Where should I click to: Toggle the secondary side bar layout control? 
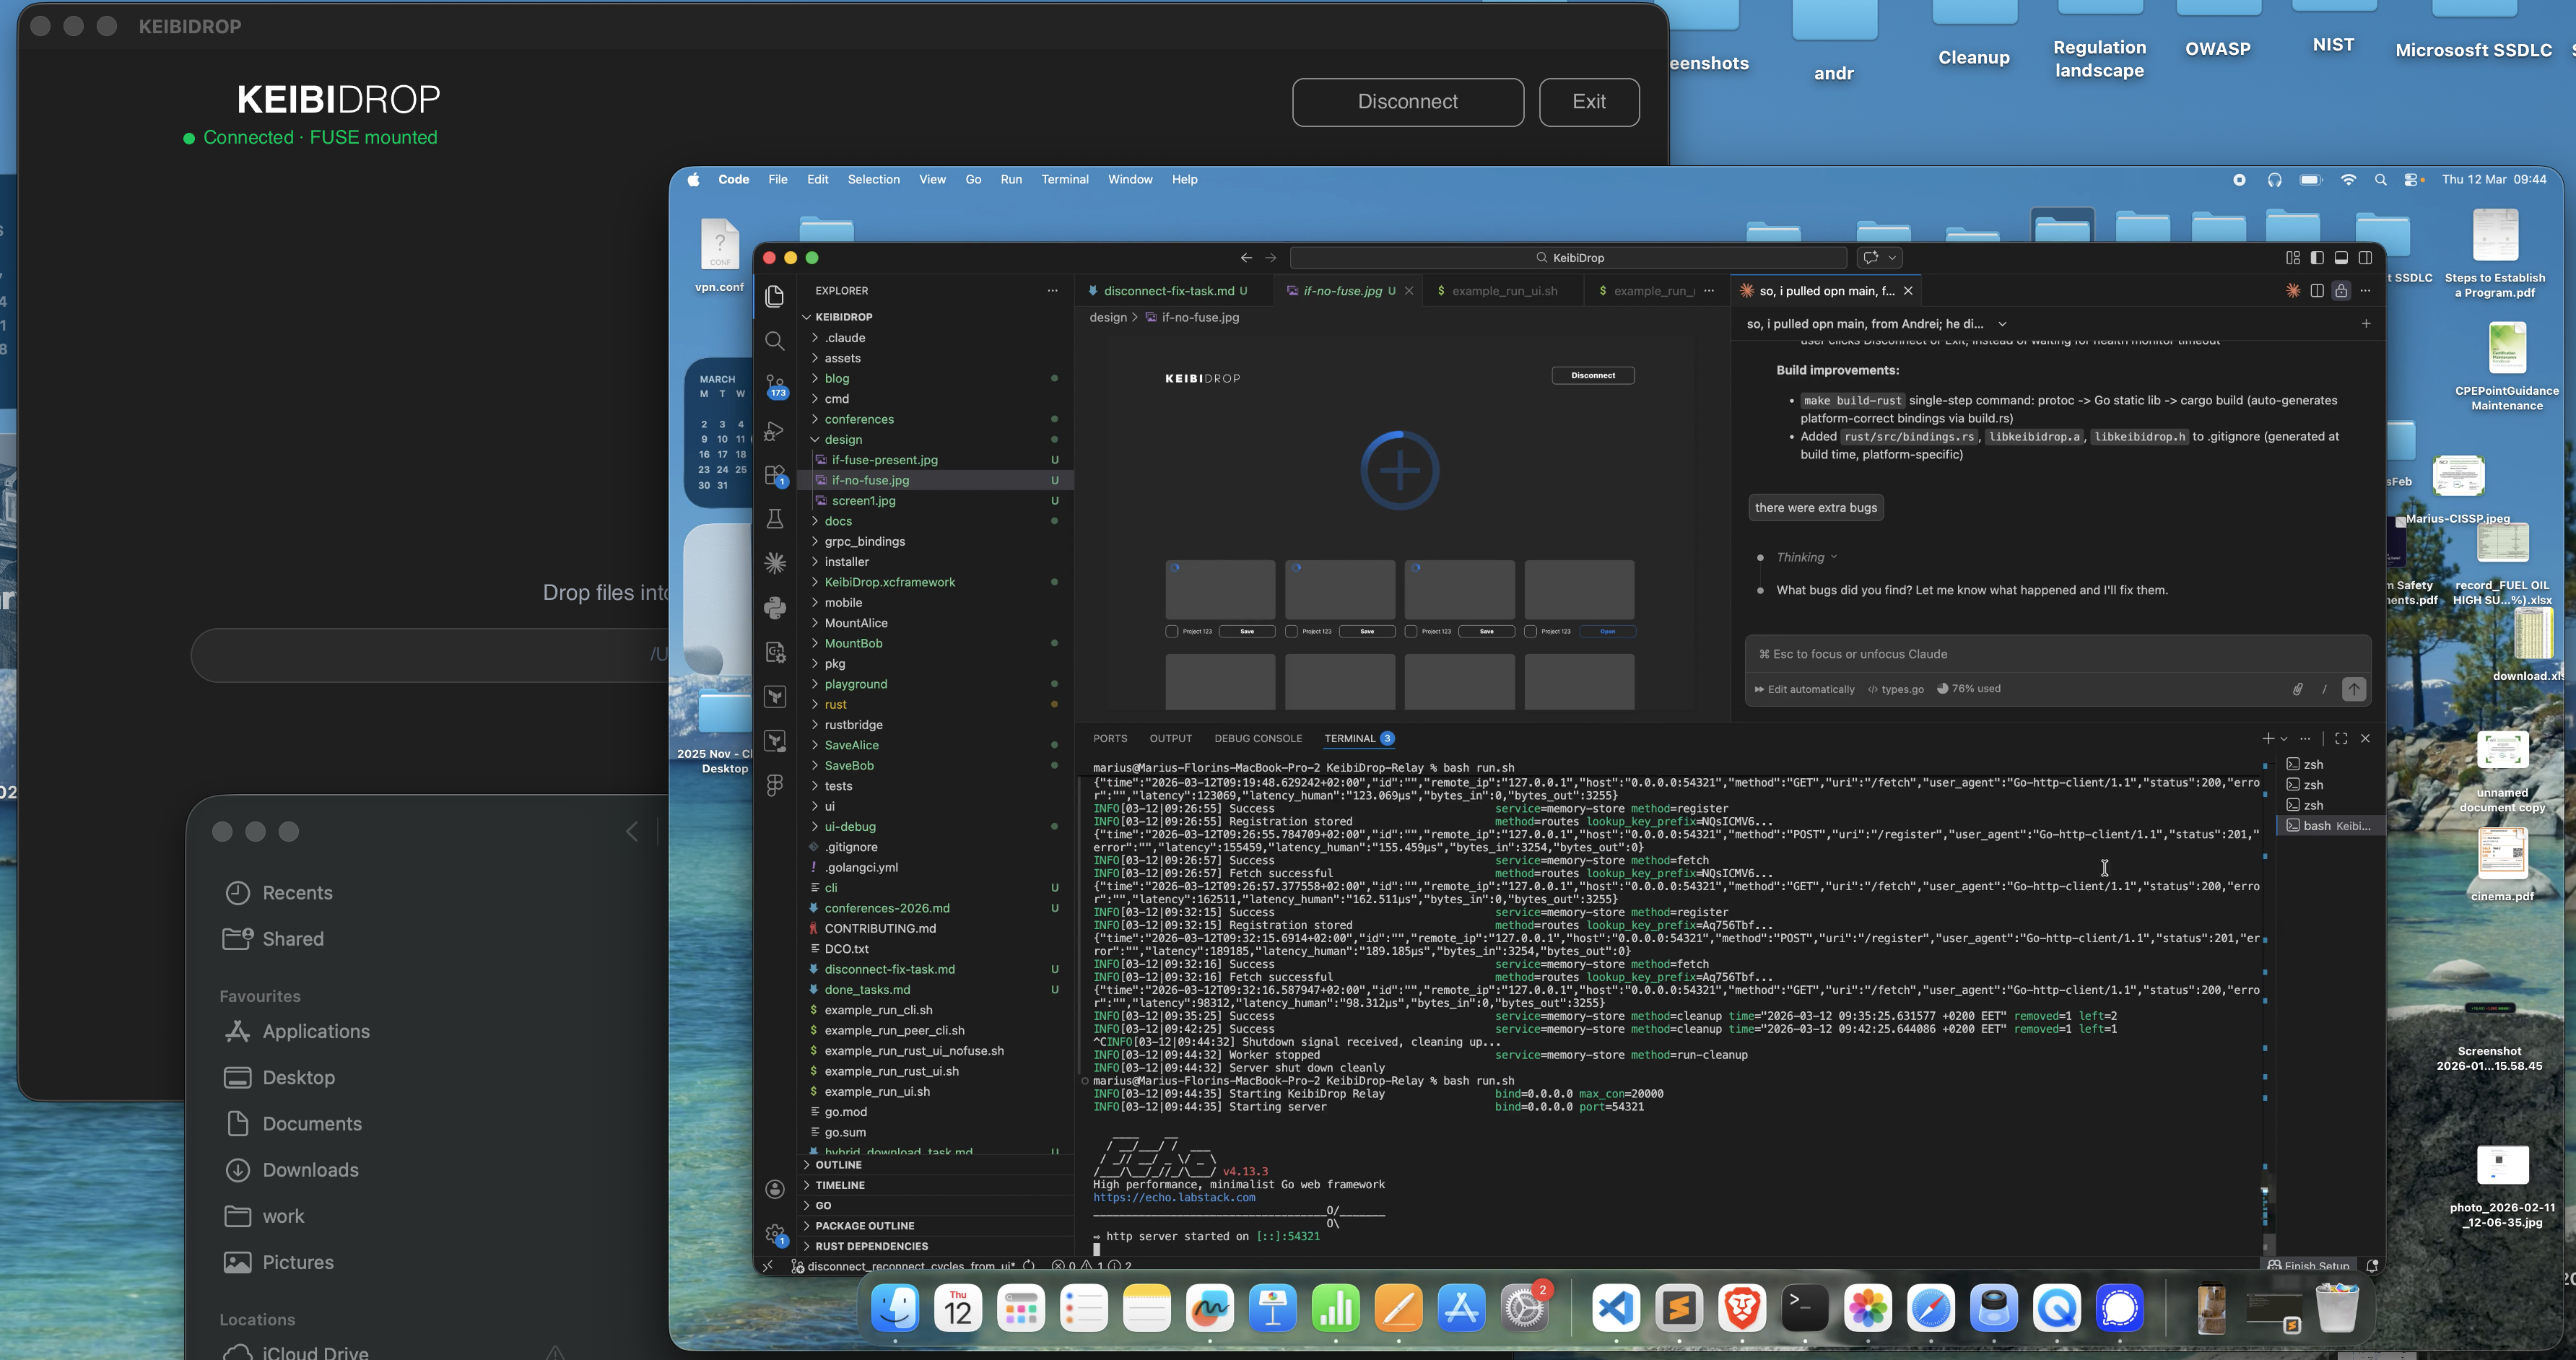2364,257
